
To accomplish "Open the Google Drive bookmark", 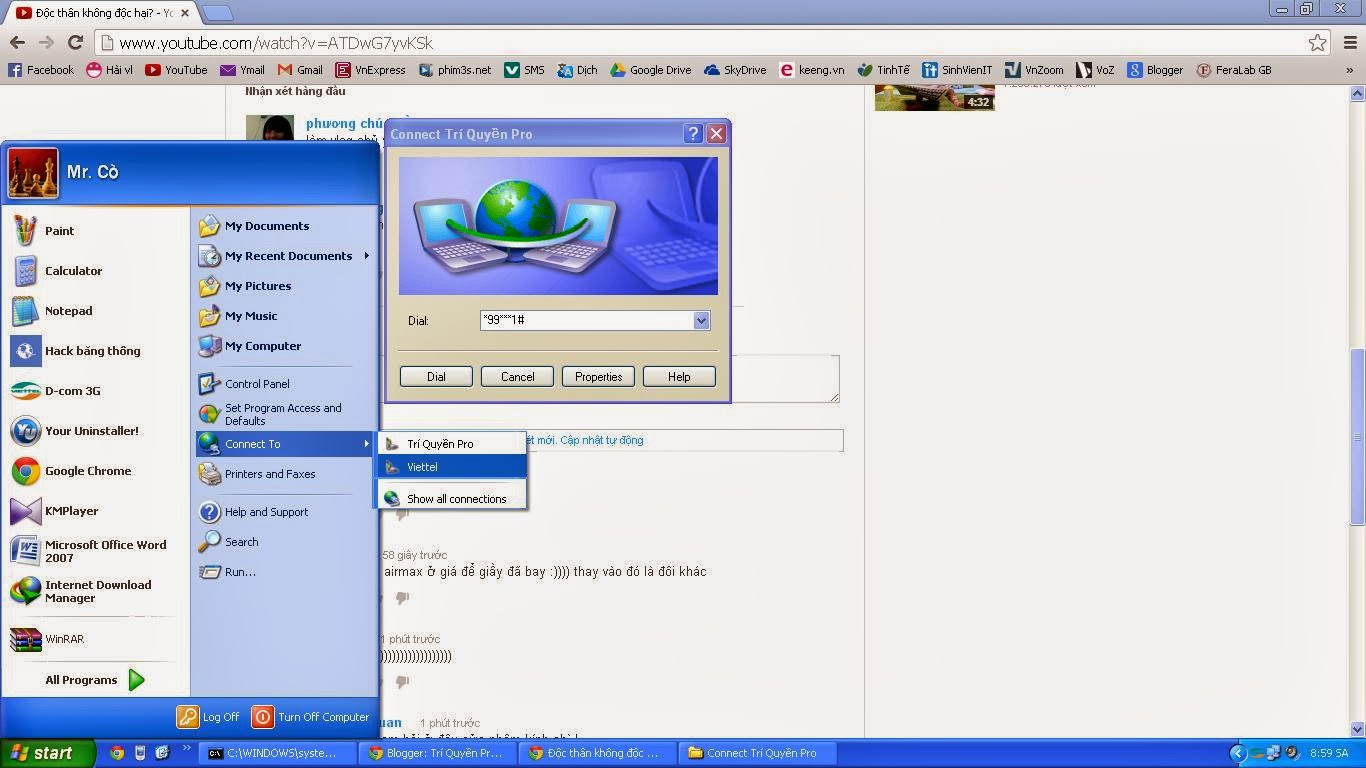I will click(x=651, y=70).
